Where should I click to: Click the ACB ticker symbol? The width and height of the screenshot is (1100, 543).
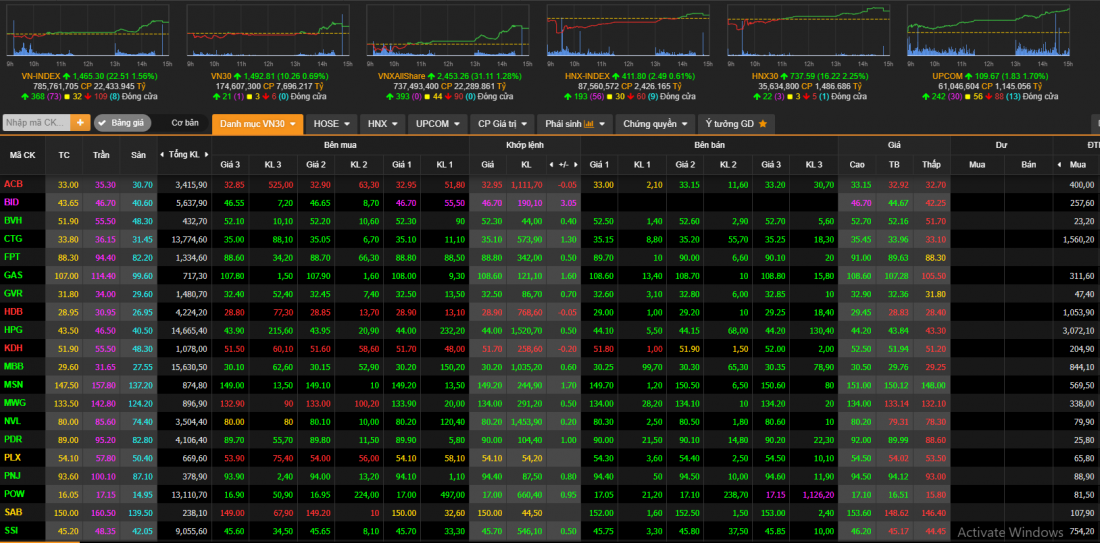click(13, 184)
